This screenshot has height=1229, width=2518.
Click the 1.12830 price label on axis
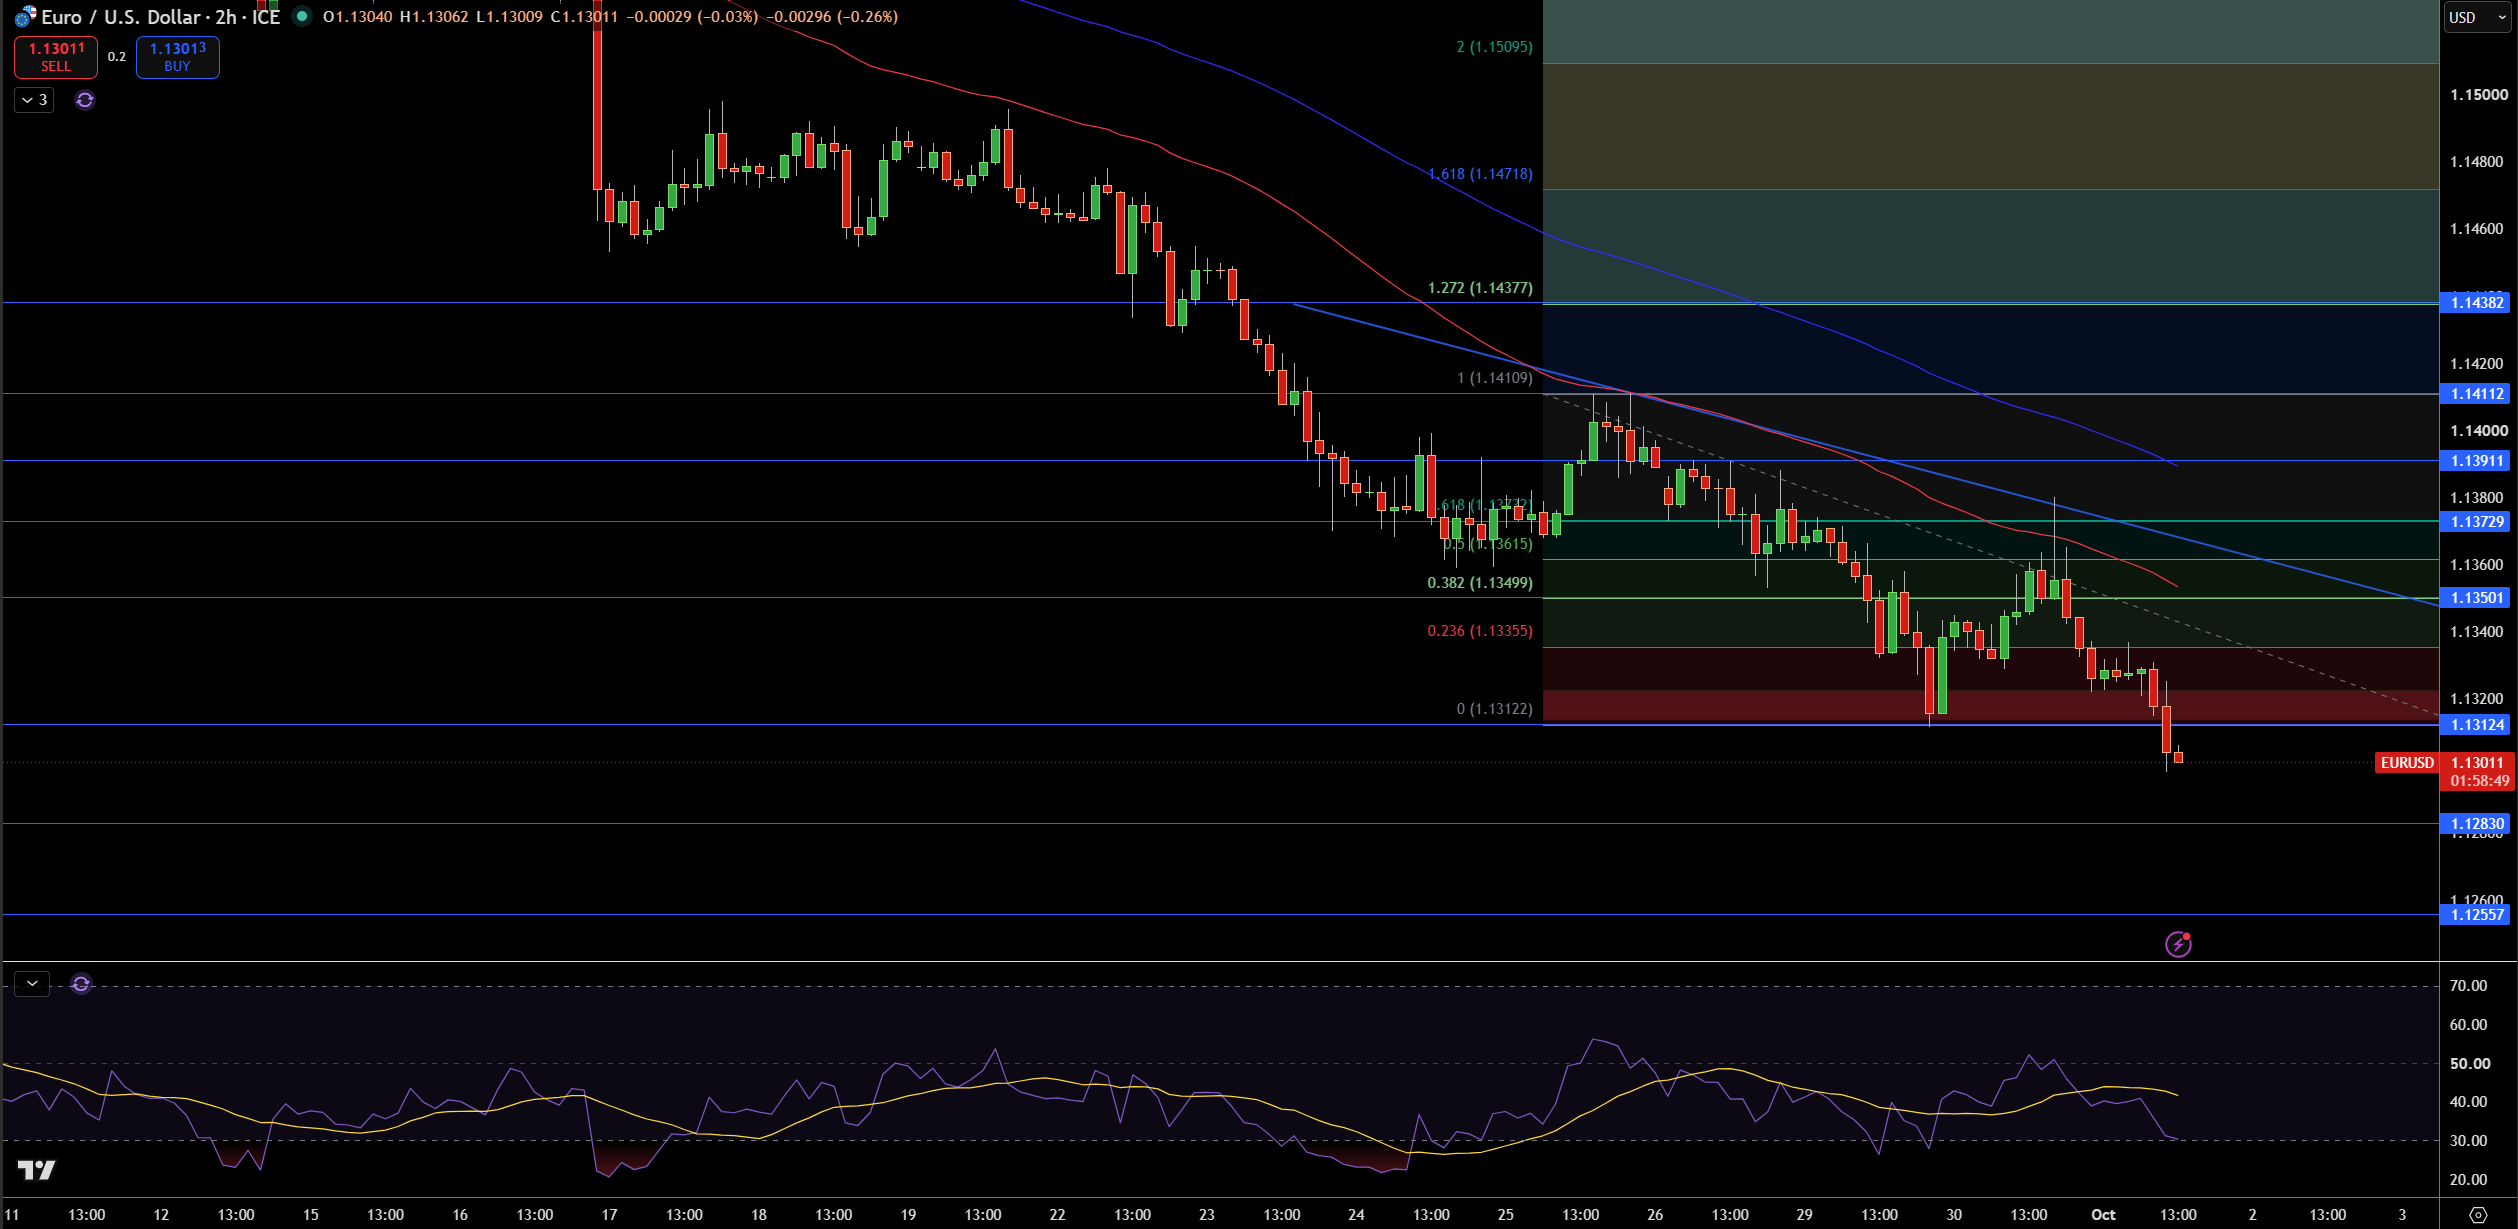coord(2476,824)
